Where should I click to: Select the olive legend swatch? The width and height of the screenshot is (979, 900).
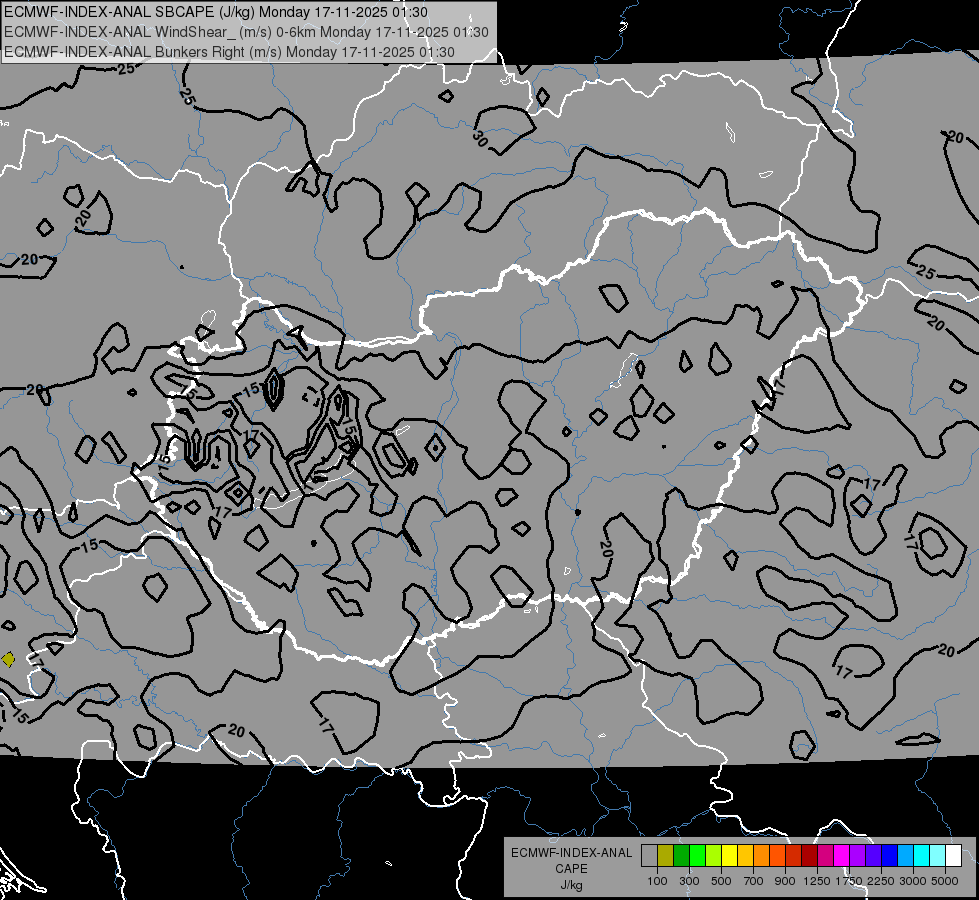(666, 856)
